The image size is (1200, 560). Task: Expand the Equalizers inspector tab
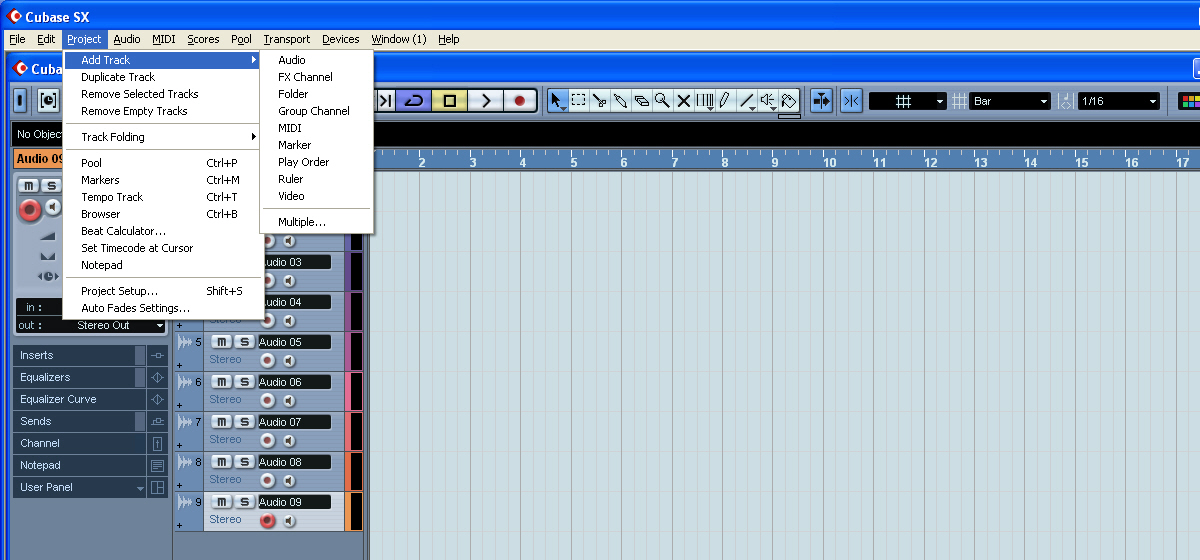pos(79,377)
